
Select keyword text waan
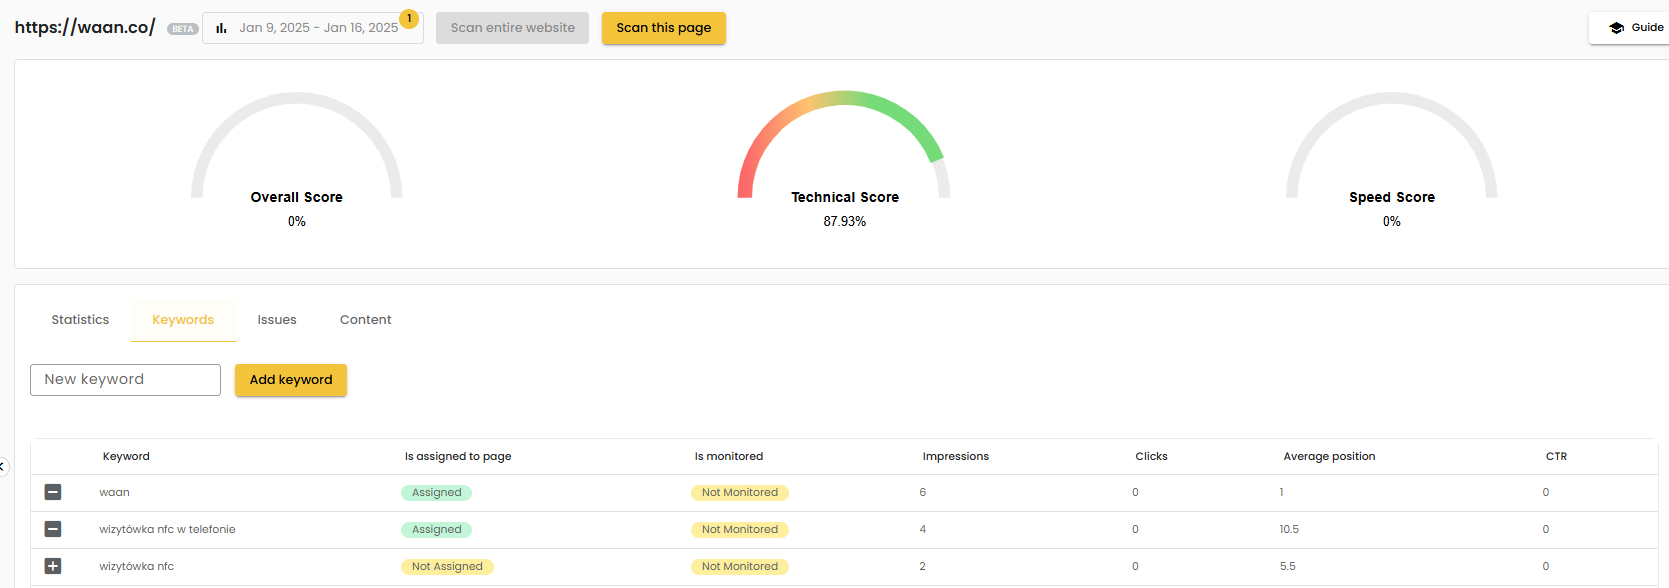coord(114,492)
